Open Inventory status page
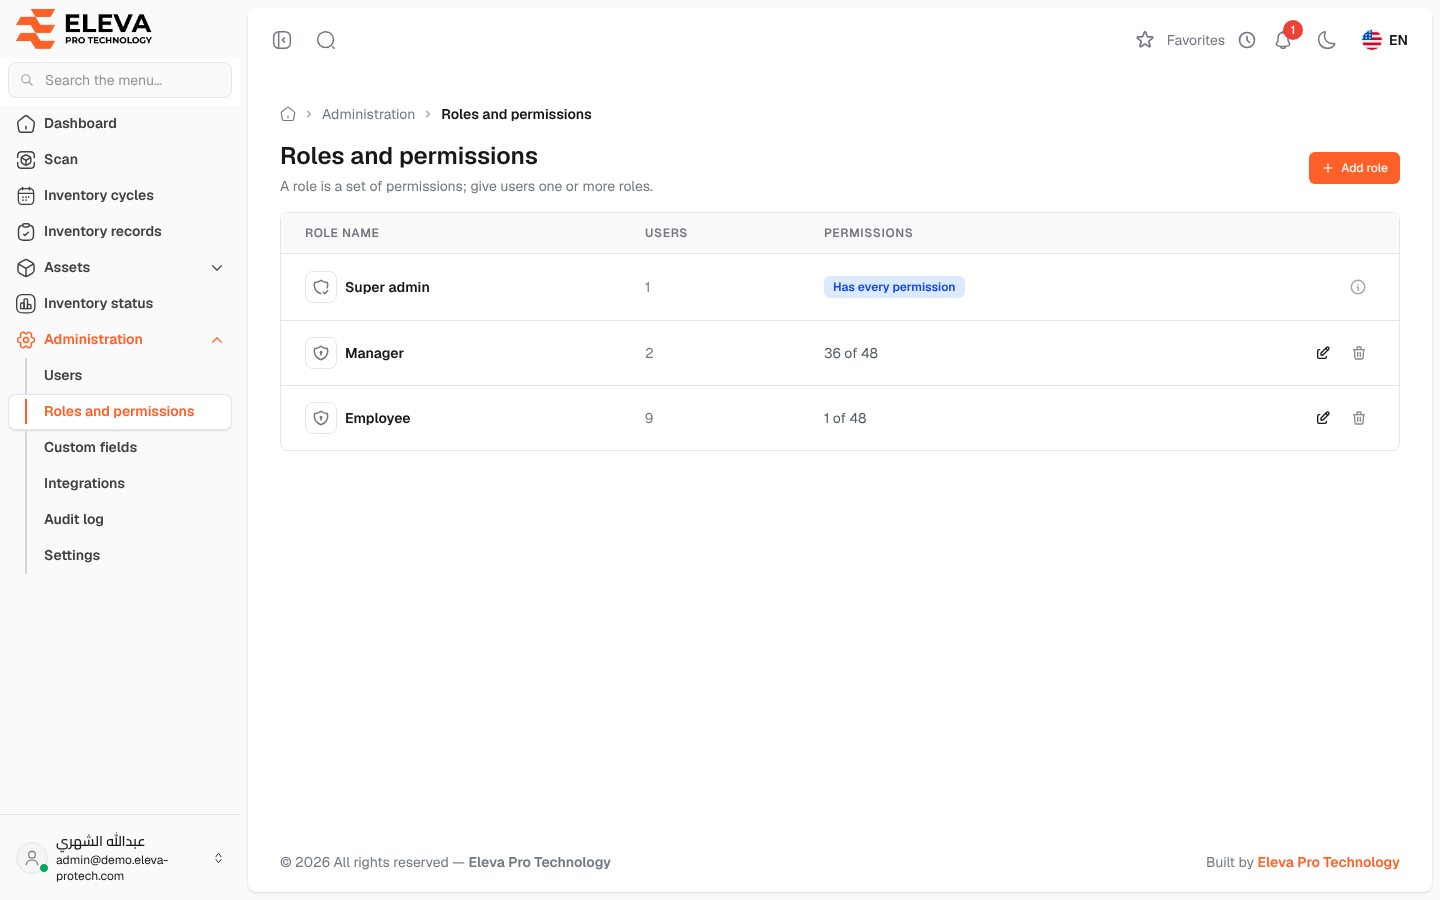This screenshot has height=900, width=1440. click(x=120, y=303)
